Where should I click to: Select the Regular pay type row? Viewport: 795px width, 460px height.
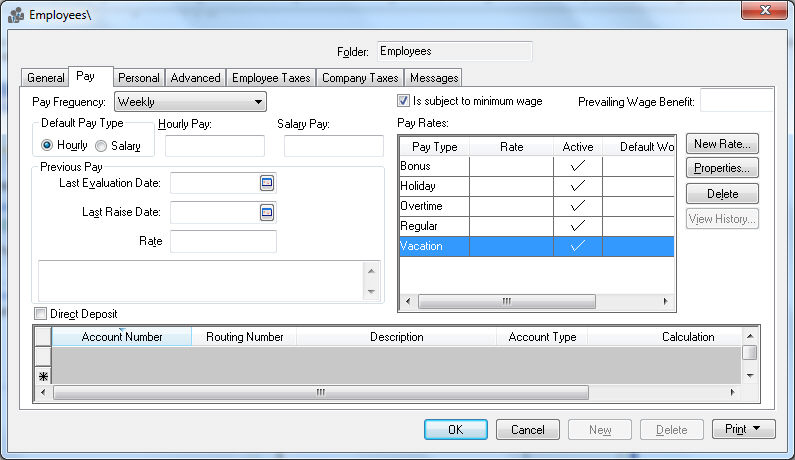pyautogui.click(x=434, y=226)
